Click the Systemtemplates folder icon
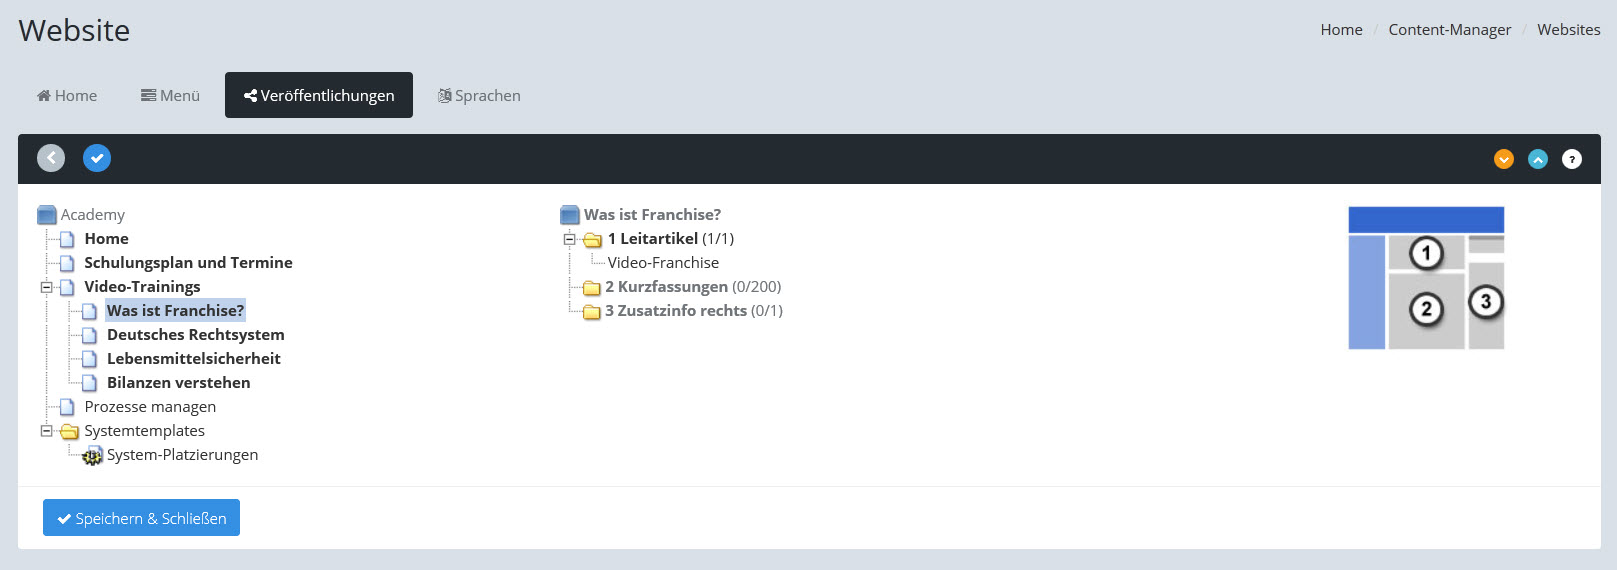 (x=69, y=431)
